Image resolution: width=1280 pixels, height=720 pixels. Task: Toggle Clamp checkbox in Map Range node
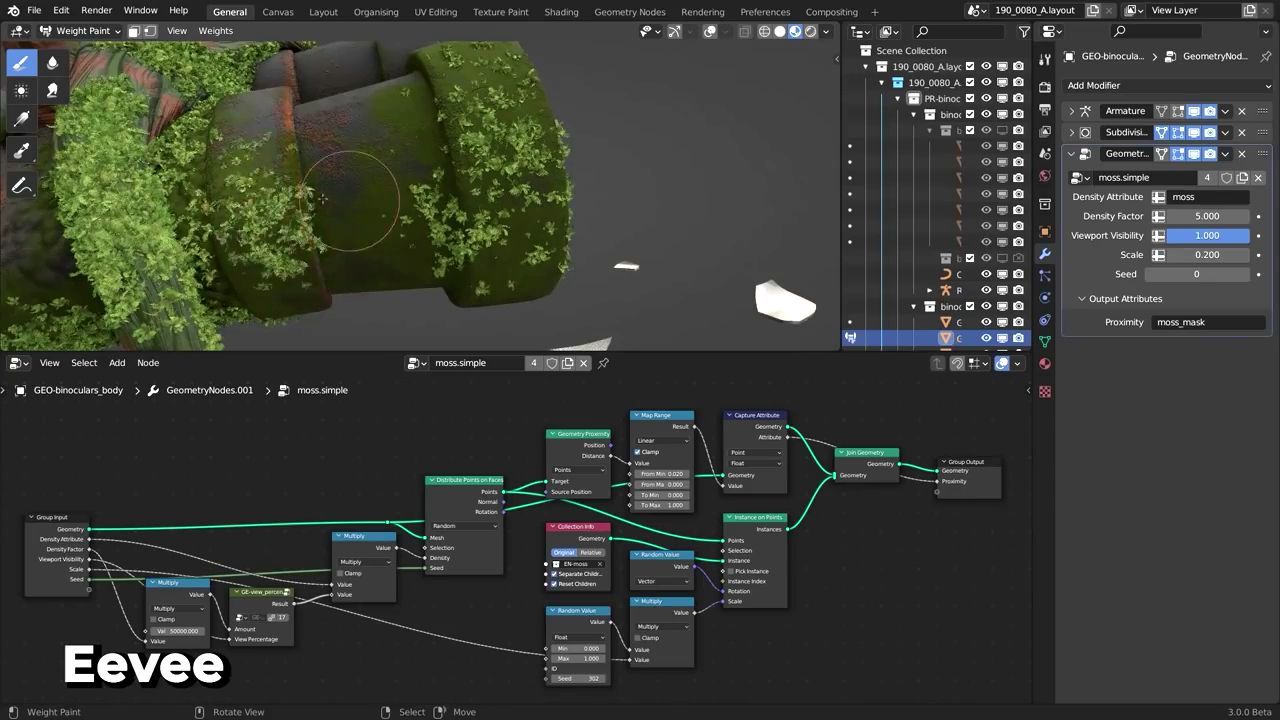637,452
